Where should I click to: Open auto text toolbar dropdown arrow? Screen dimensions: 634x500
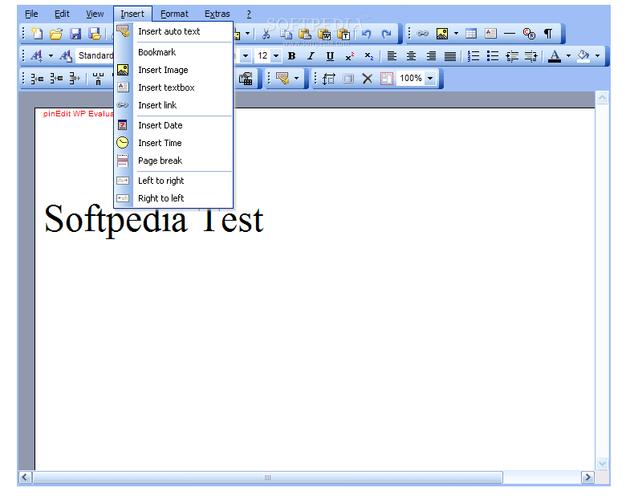click(x=296, y=78)
